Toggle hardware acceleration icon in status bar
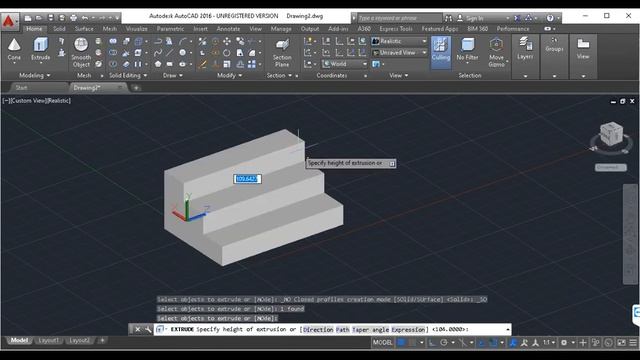The image size is (640, 360). point(608,343)
